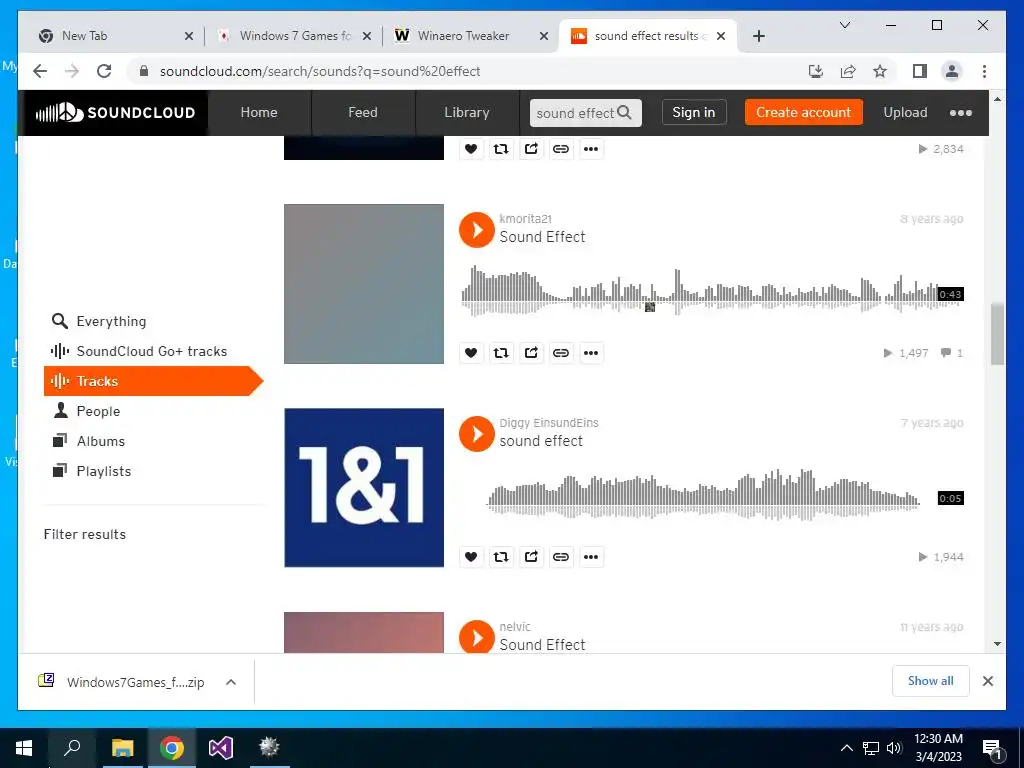
Task: Open More menu for 2,834 plays track
Action: point(591,149)
